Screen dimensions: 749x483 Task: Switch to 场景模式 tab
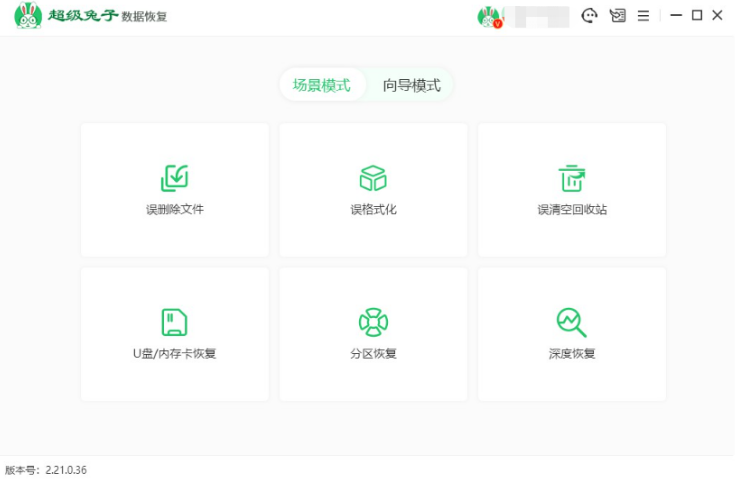pos(321,85)
